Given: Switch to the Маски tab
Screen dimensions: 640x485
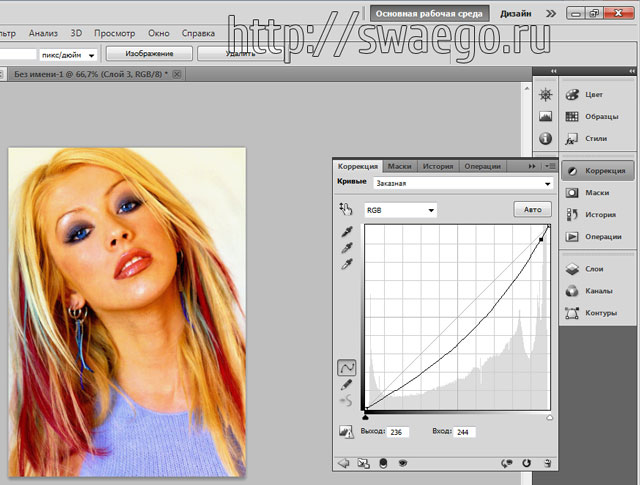Looking at the screenshot, I should coord(399,166).
